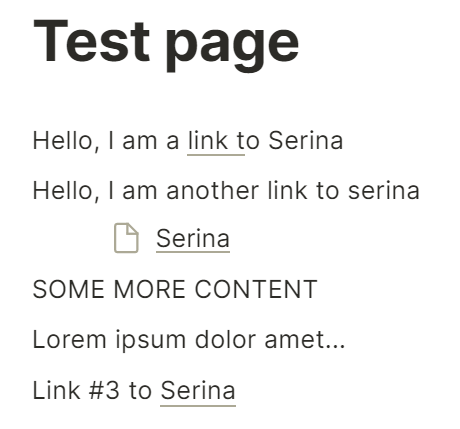Viewport: 460px width, 429px height.
Task: Click the page icon beside Serina
Action: pos(126,238)
